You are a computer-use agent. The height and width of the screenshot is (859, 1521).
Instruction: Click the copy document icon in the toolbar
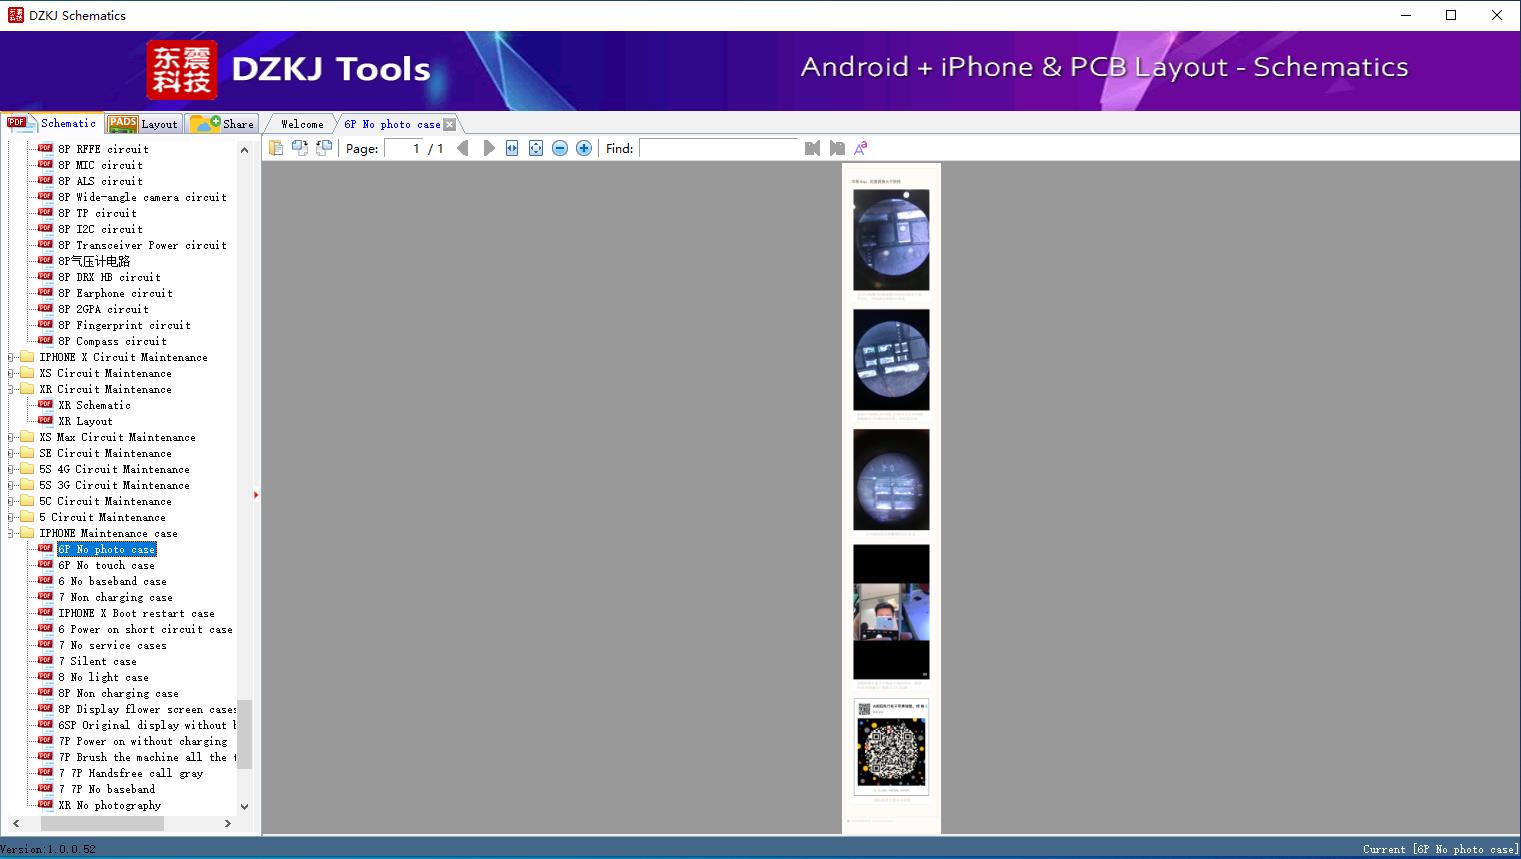click(275, 148)
